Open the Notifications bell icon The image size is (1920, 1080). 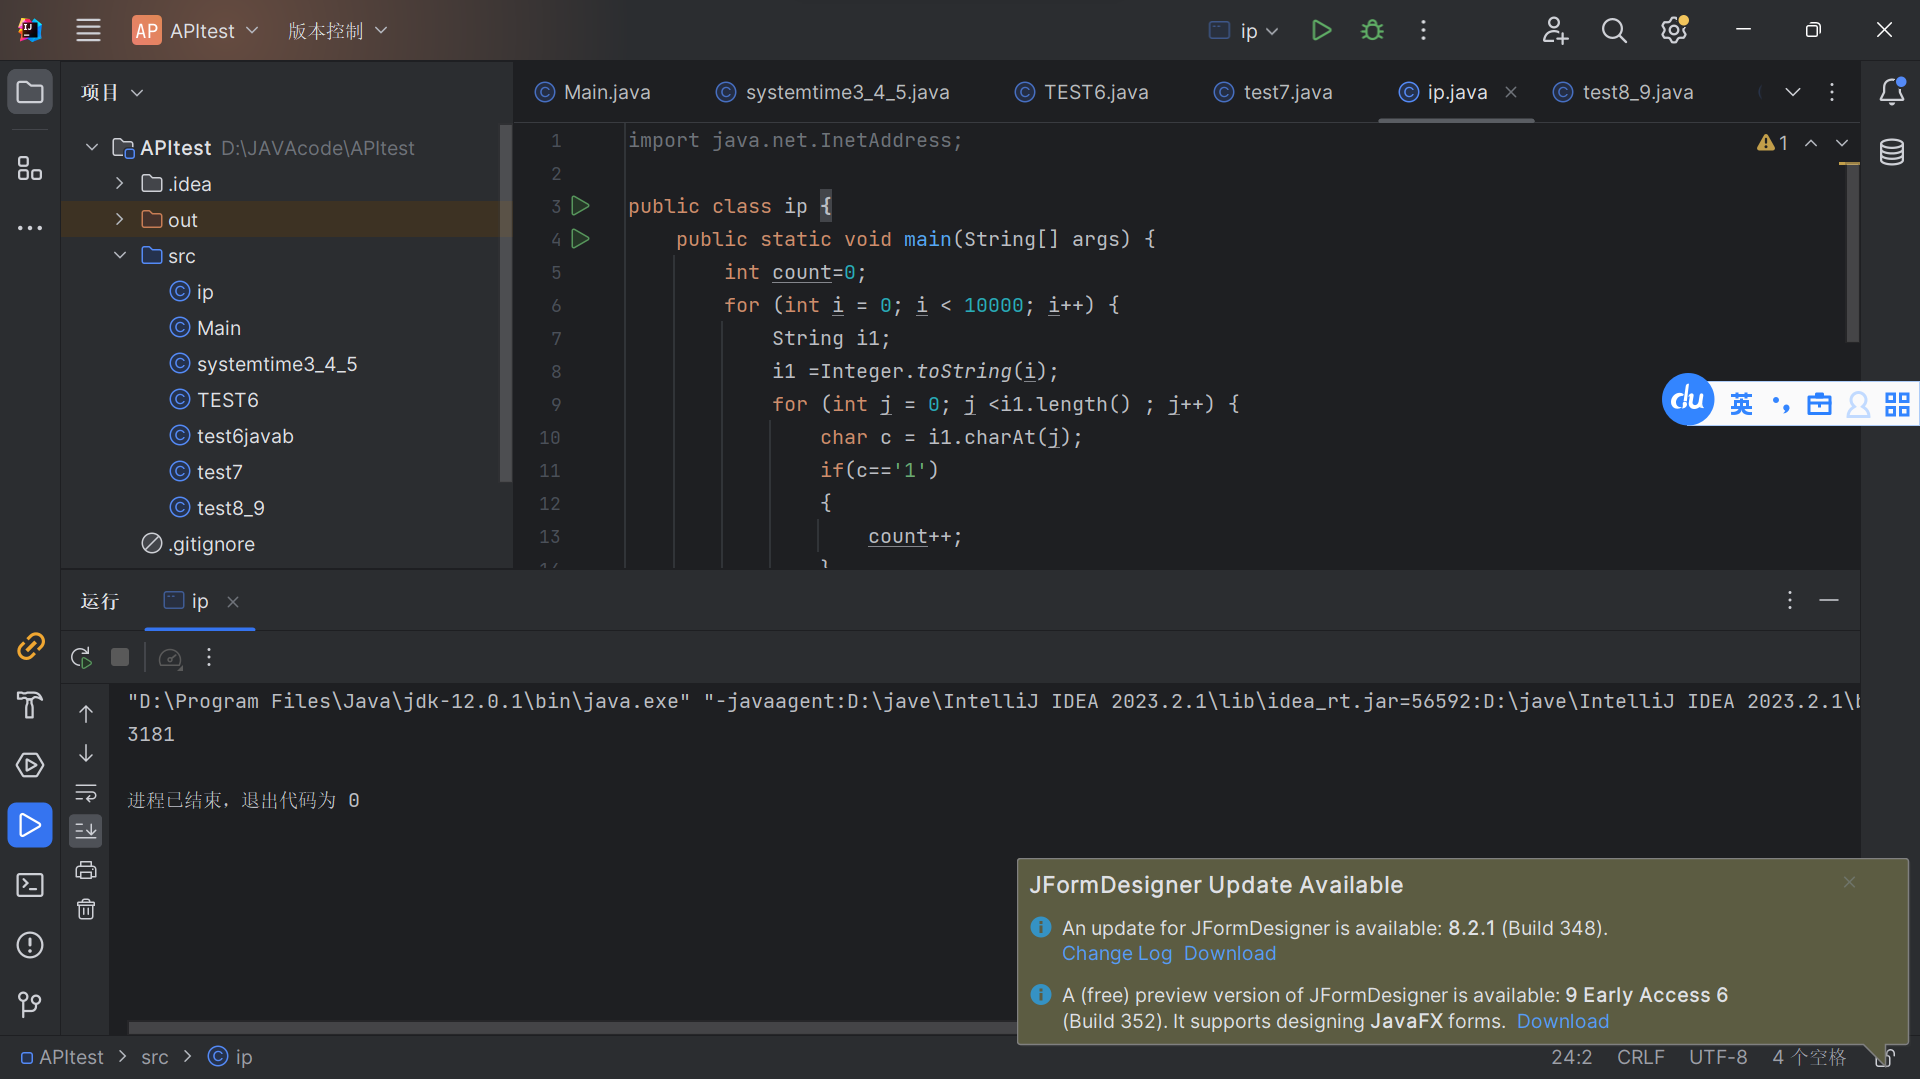[x=1891, y=92]
